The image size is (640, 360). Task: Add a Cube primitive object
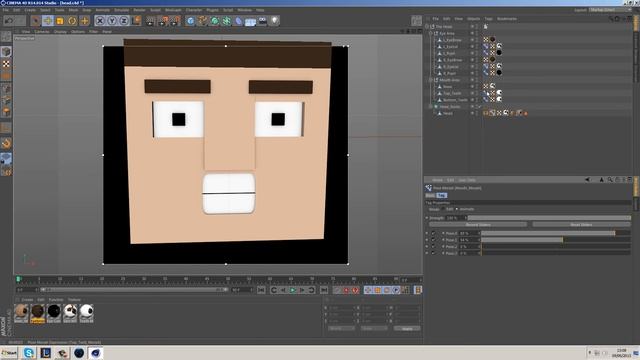point(190,20)
